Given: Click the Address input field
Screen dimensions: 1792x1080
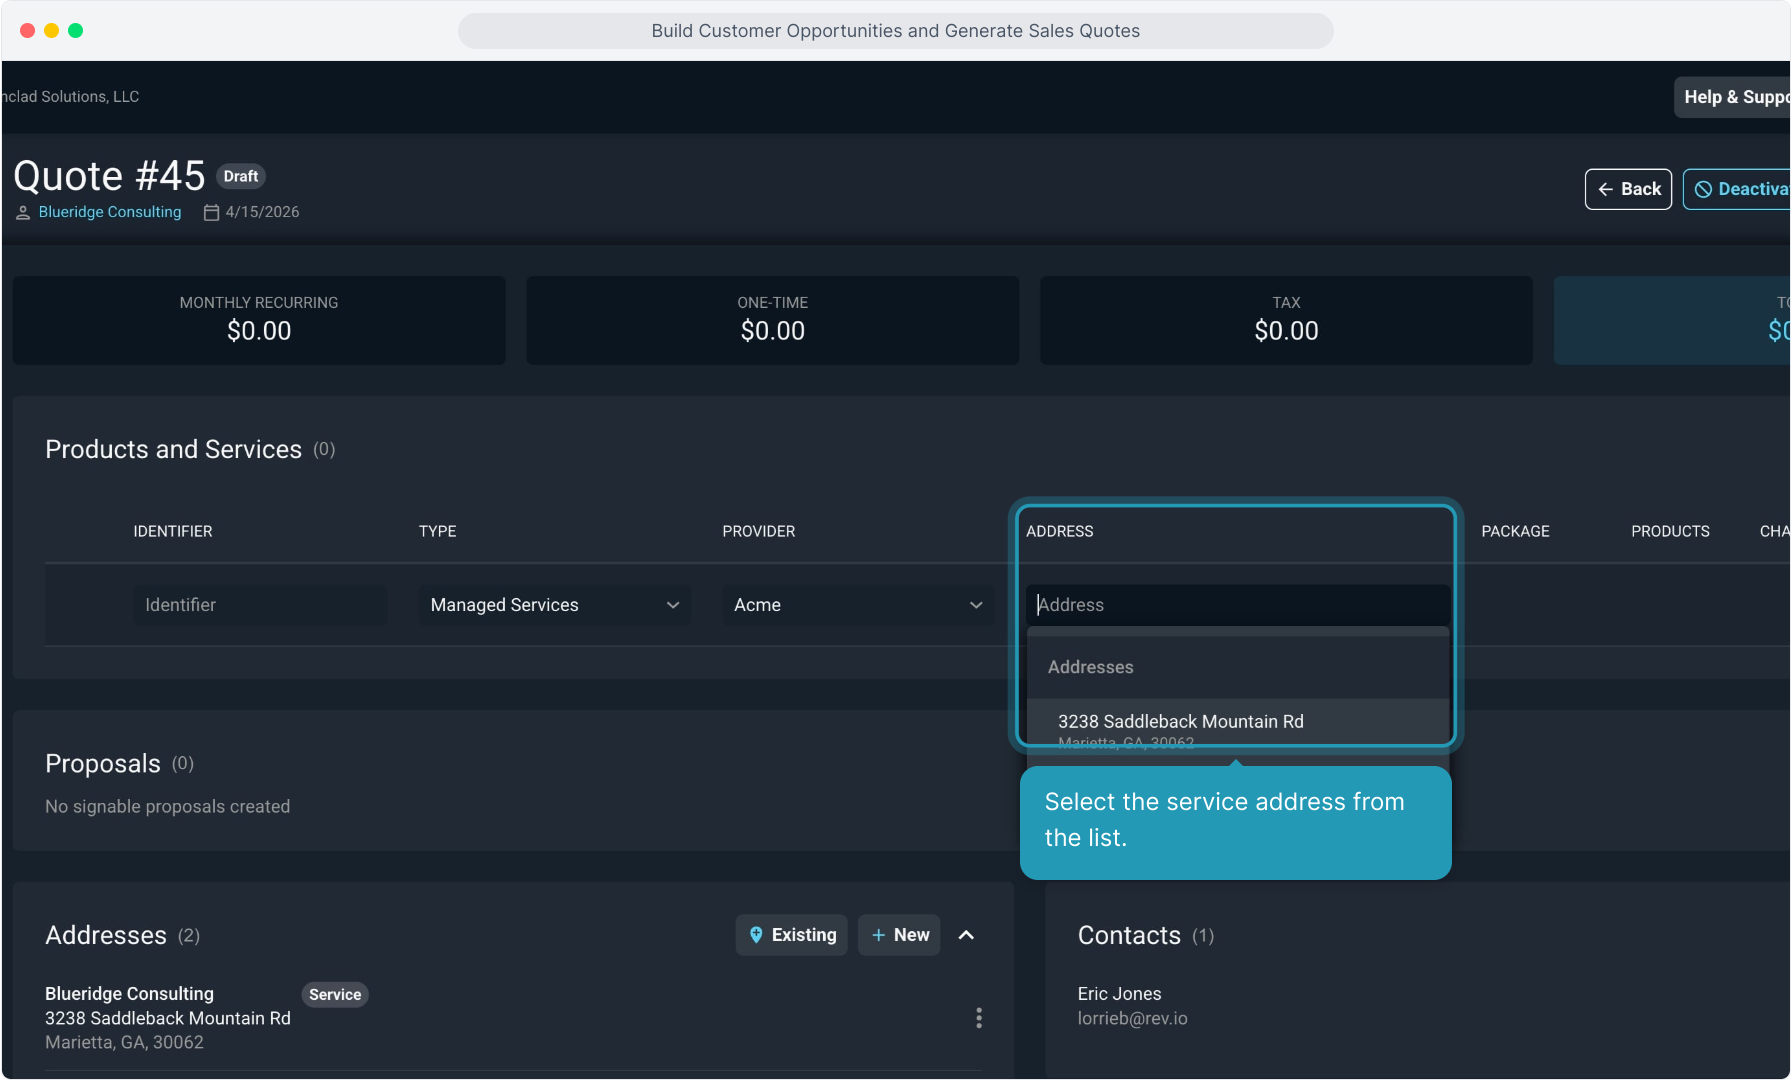Looking at the screenshot, I should click(x=1237, y=605).
